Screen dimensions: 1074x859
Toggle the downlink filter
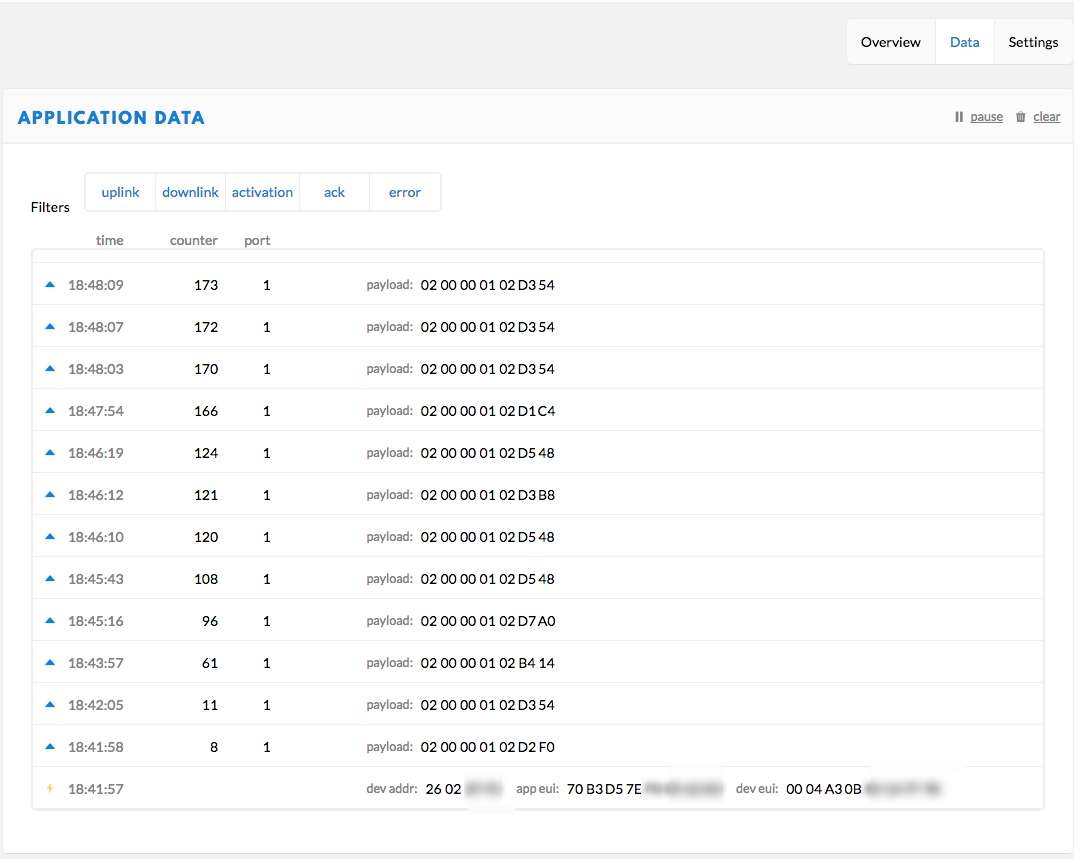pos(190,192)
